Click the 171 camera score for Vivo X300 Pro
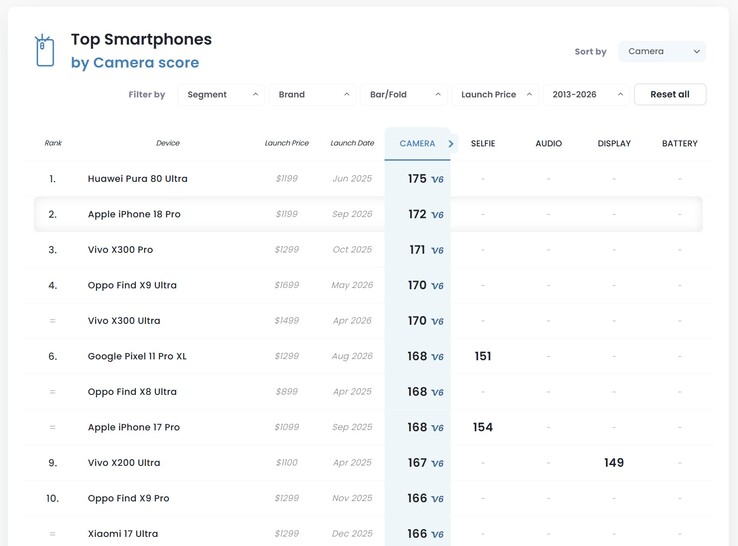Image resolution: width=738 pixels, height=546 pixels. pos(417,250)
